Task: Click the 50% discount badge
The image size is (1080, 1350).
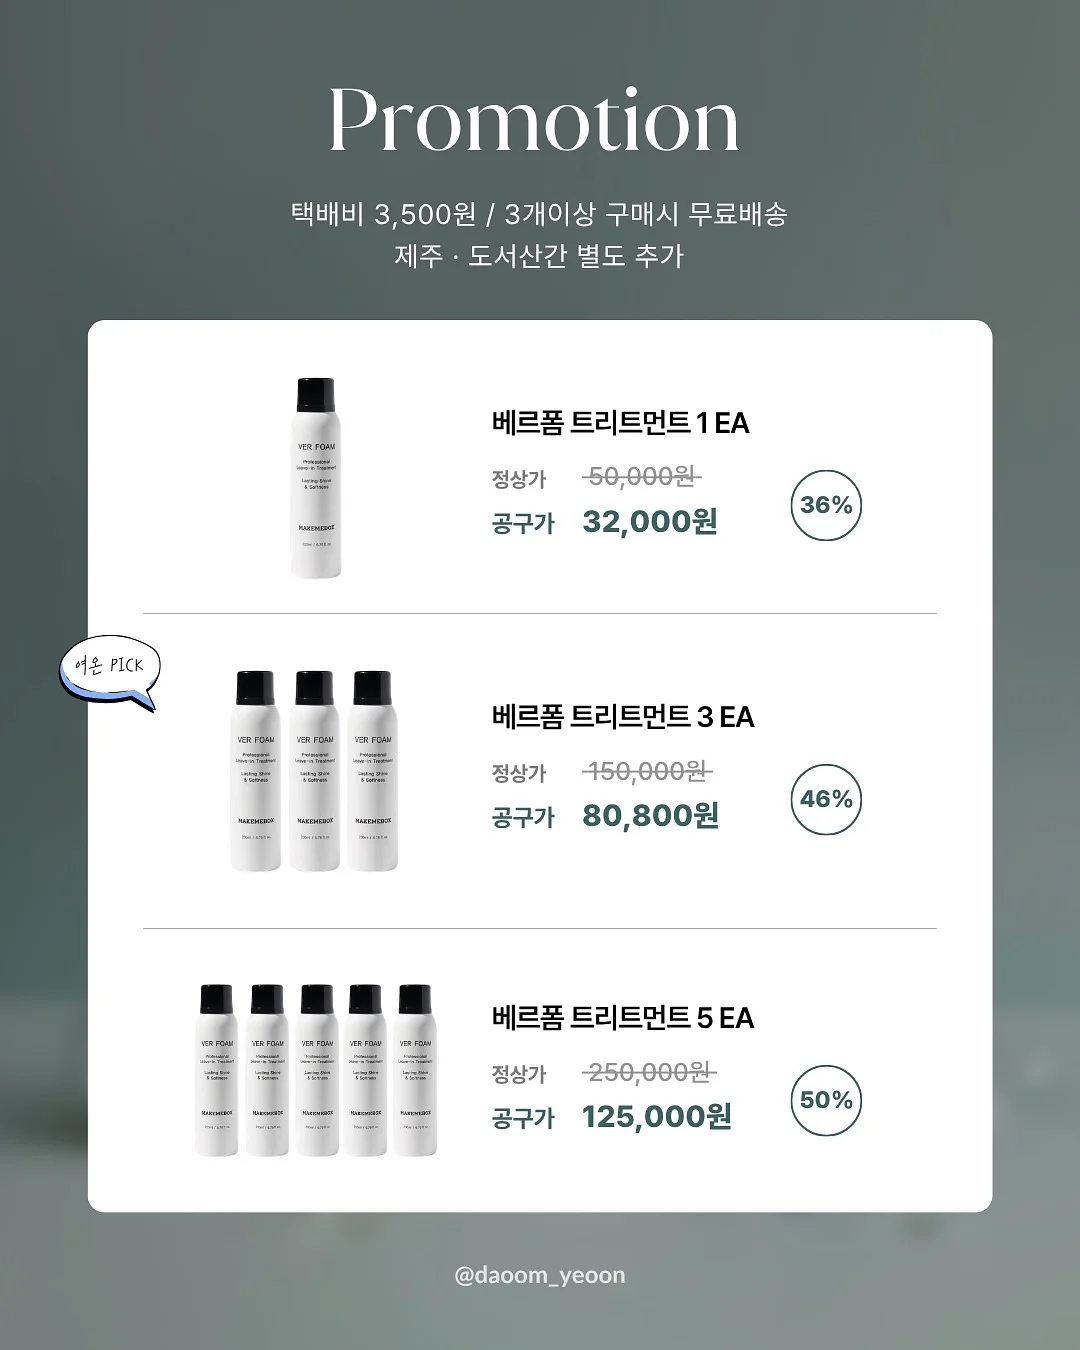Action: tap(826, 1100)
